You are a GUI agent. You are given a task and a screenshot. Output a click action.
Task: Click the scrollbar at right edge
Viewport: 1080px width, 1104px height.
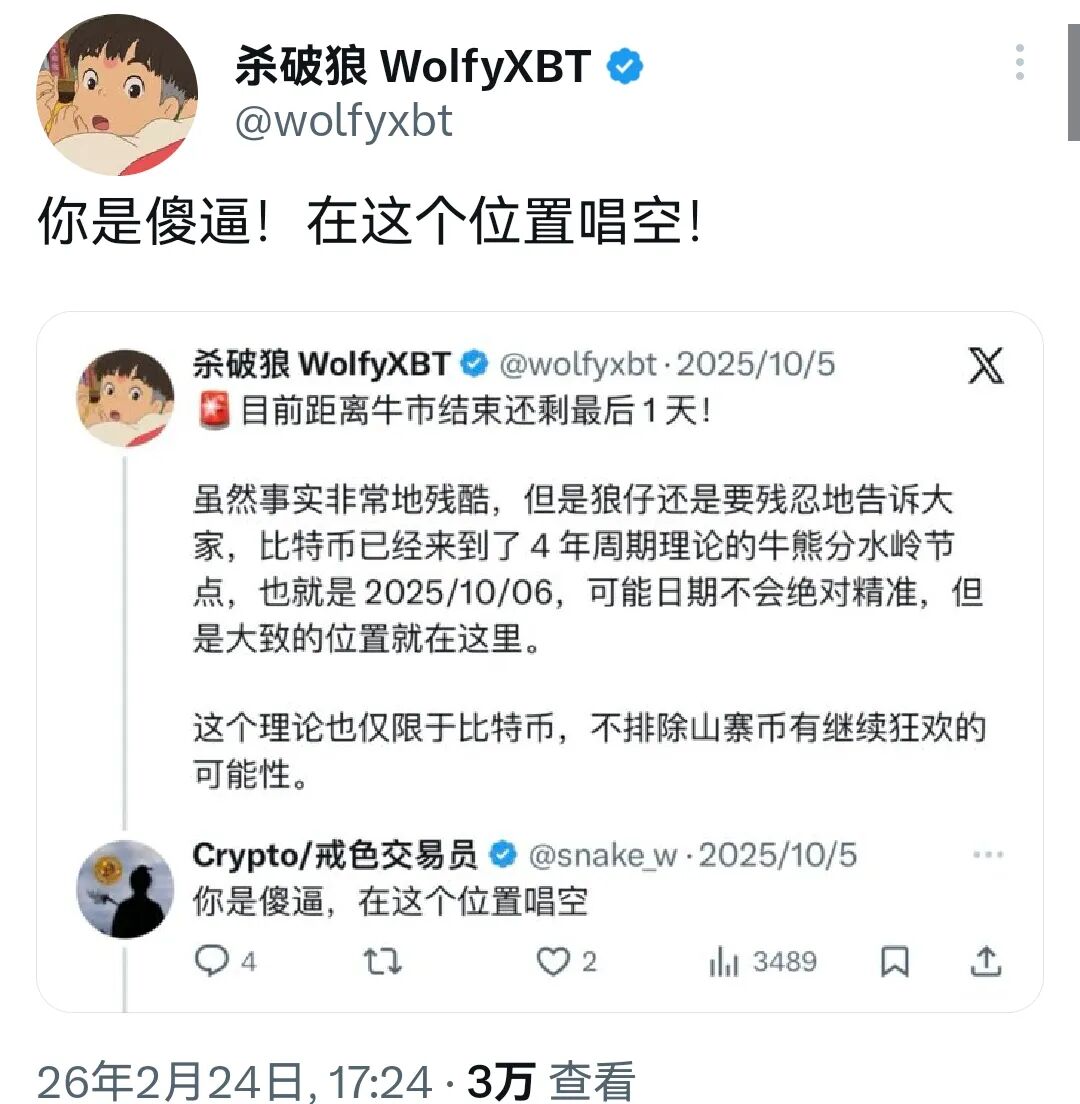point(1074,82)
